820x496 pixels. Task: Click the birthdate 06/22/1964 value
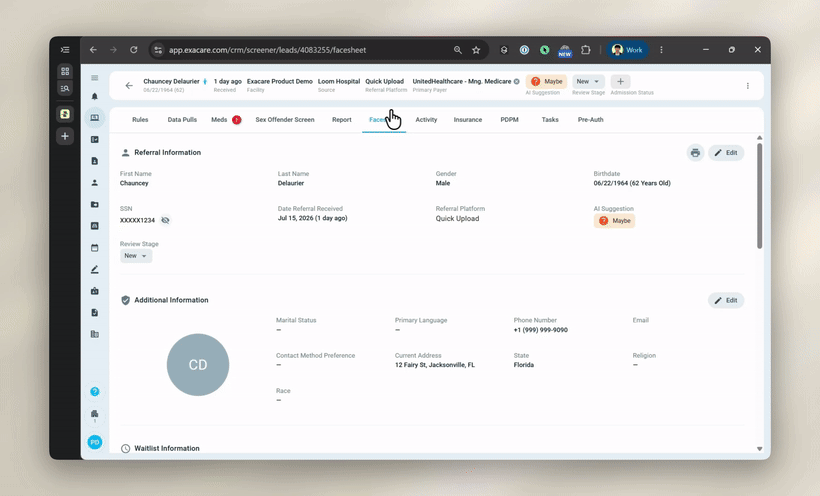(x=632, y=183)
